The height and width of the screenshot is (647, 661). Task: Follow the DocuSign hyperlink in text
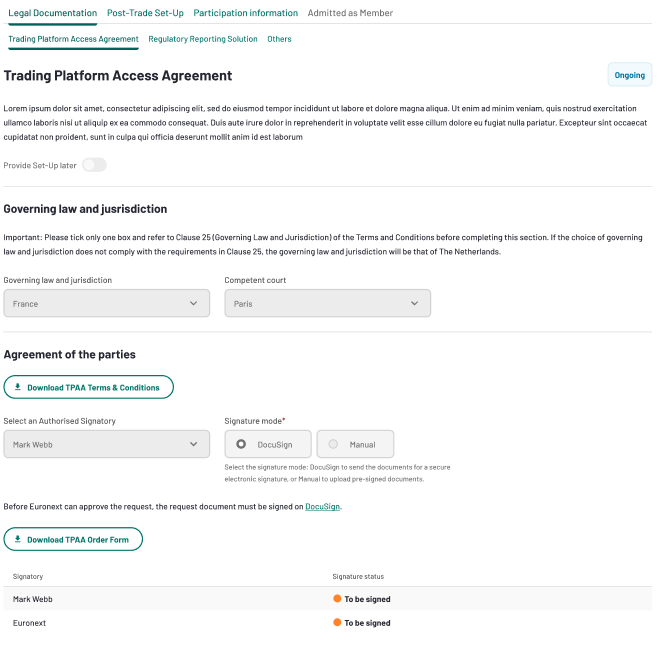[x=322, y=507]
